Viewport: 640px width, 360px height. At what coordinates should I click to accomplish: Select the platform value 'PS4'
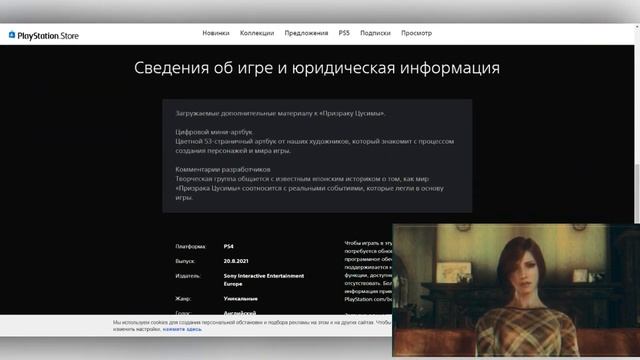[x=229, y=247]
